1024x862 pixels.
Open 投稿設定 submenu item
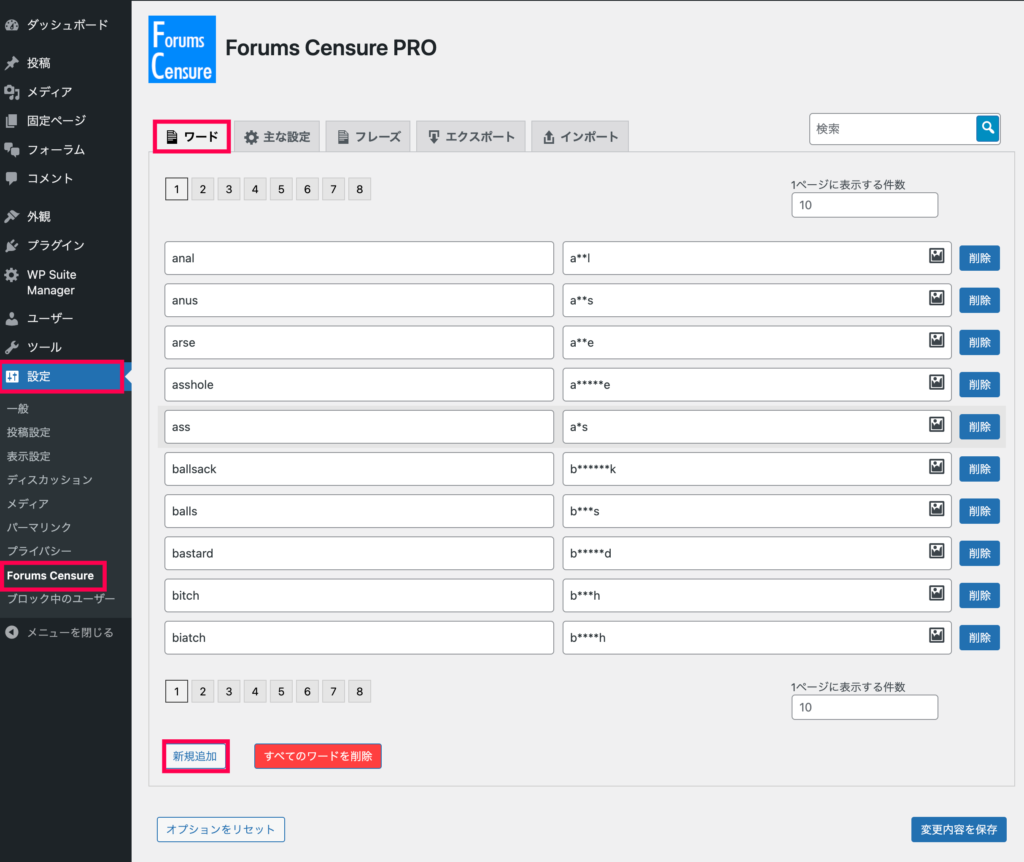(28, 432)
